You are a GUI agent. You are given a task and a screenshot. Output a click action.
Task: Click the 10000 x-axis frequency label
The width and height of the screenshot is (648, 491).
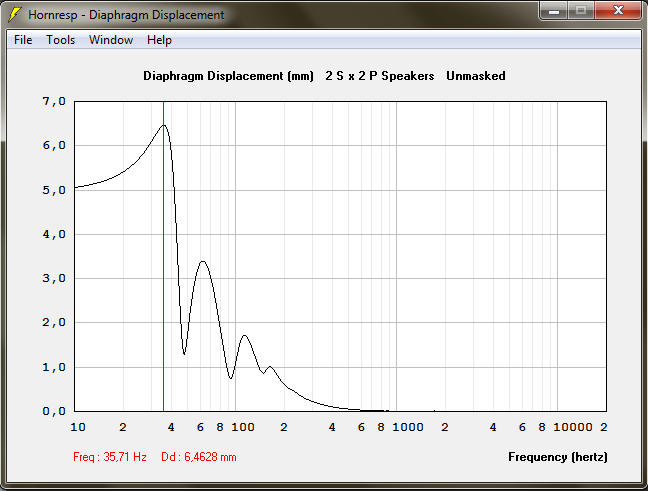pyautogui.click(x=572, y=427)
